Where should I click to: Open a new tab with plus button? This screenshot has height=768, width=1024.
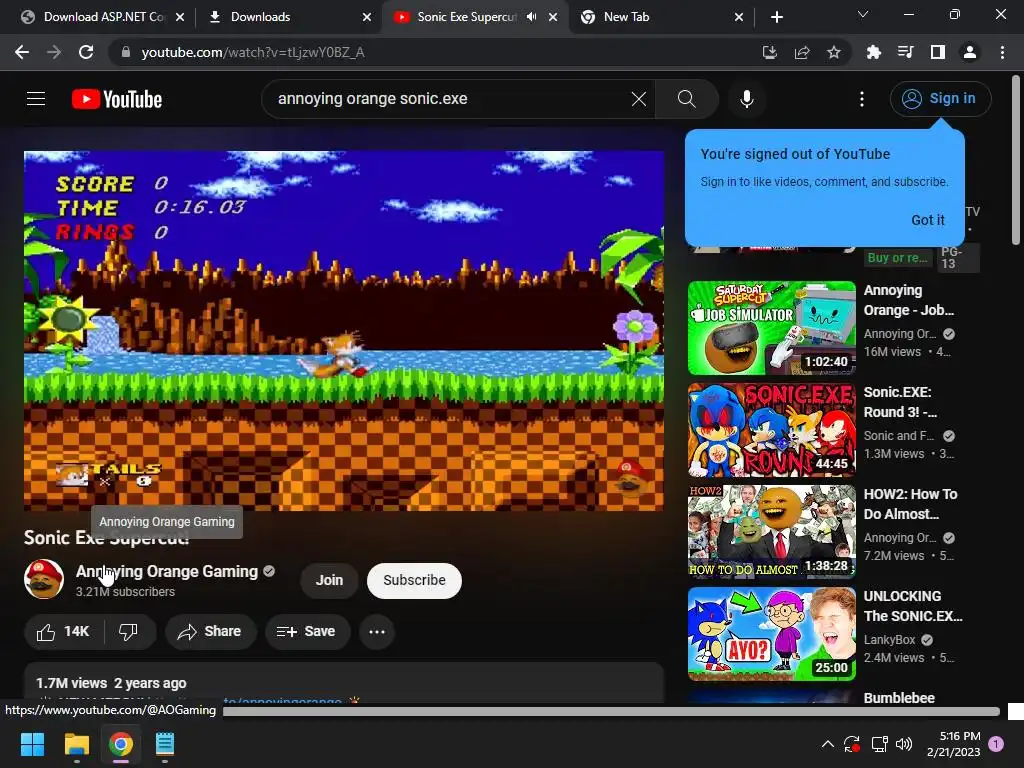pyautogui.click(x=776, y=17)
